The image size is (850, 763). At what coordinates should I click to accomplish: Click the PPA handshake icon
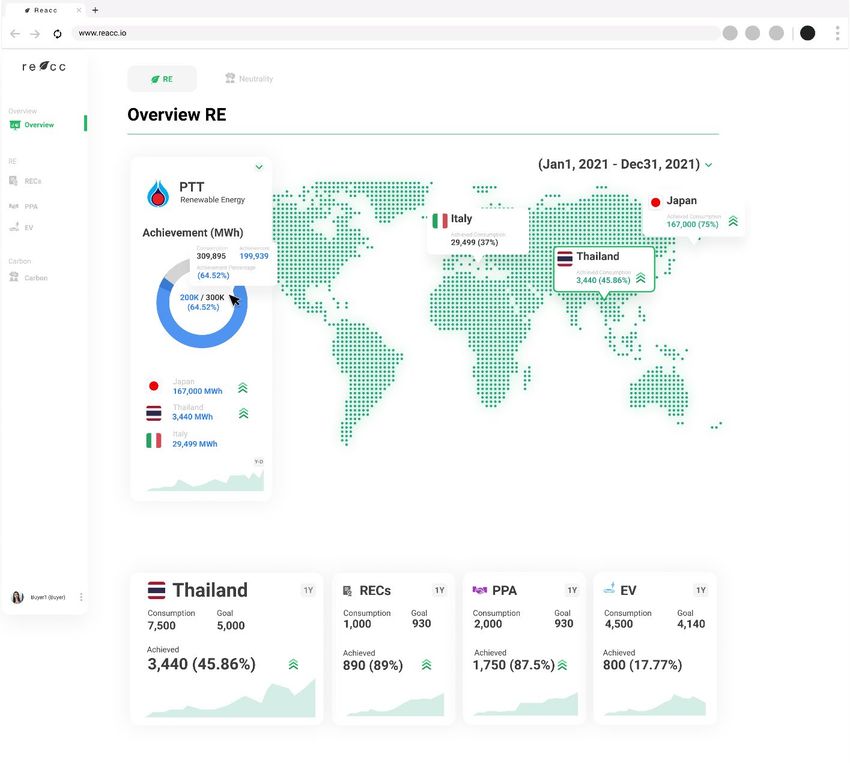(x=480, y=590)
